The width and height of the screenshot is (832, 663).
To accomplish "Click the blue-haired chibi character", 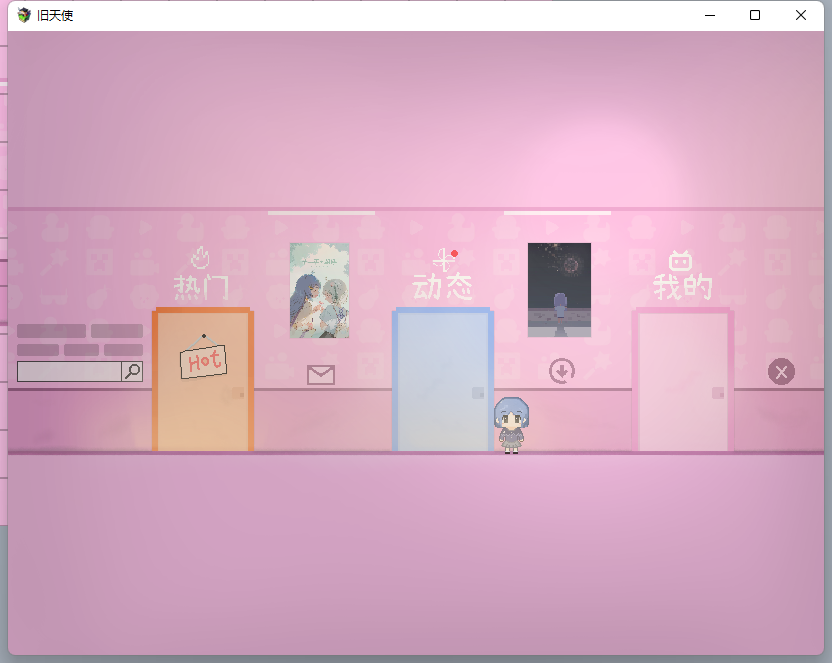I will coord(512,425).
